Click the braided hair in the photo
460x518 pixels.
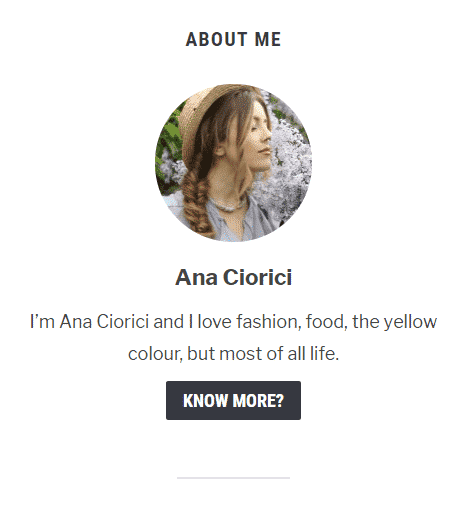197,200
